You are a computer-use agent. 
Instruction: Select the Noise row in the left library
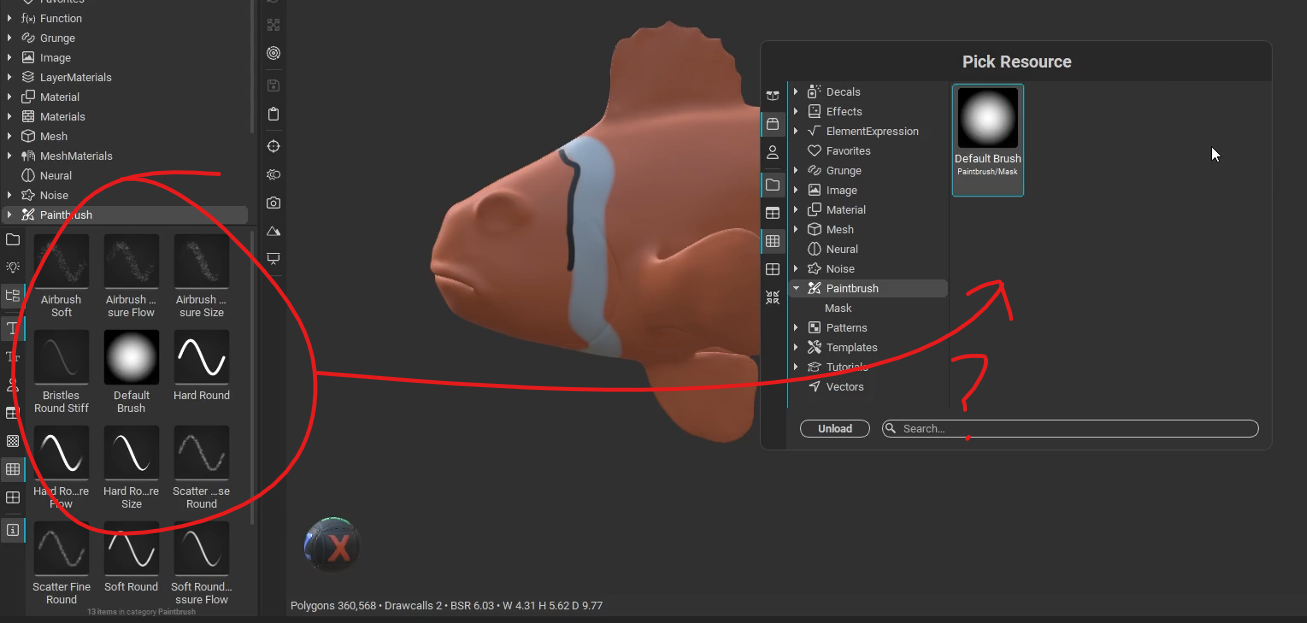[x=125, y=195]
